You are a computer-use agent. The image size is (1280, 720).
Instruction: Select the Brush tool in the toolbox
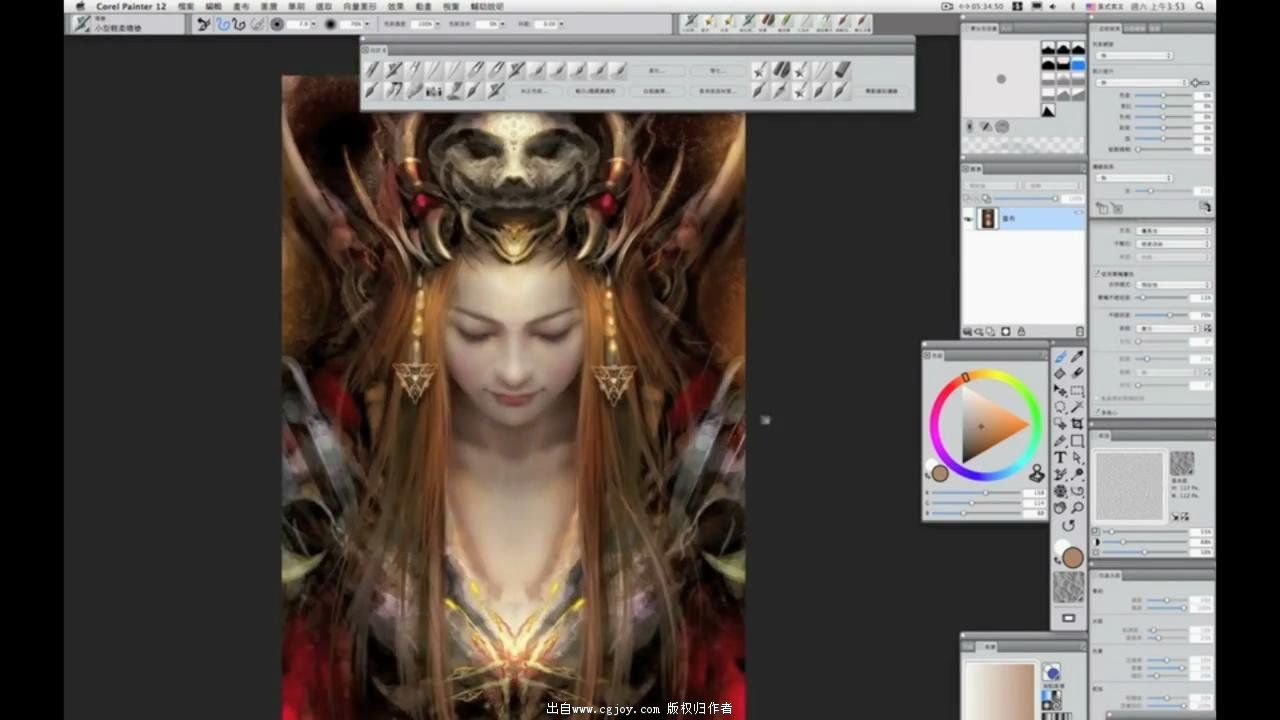click(x=1060, y=356)
